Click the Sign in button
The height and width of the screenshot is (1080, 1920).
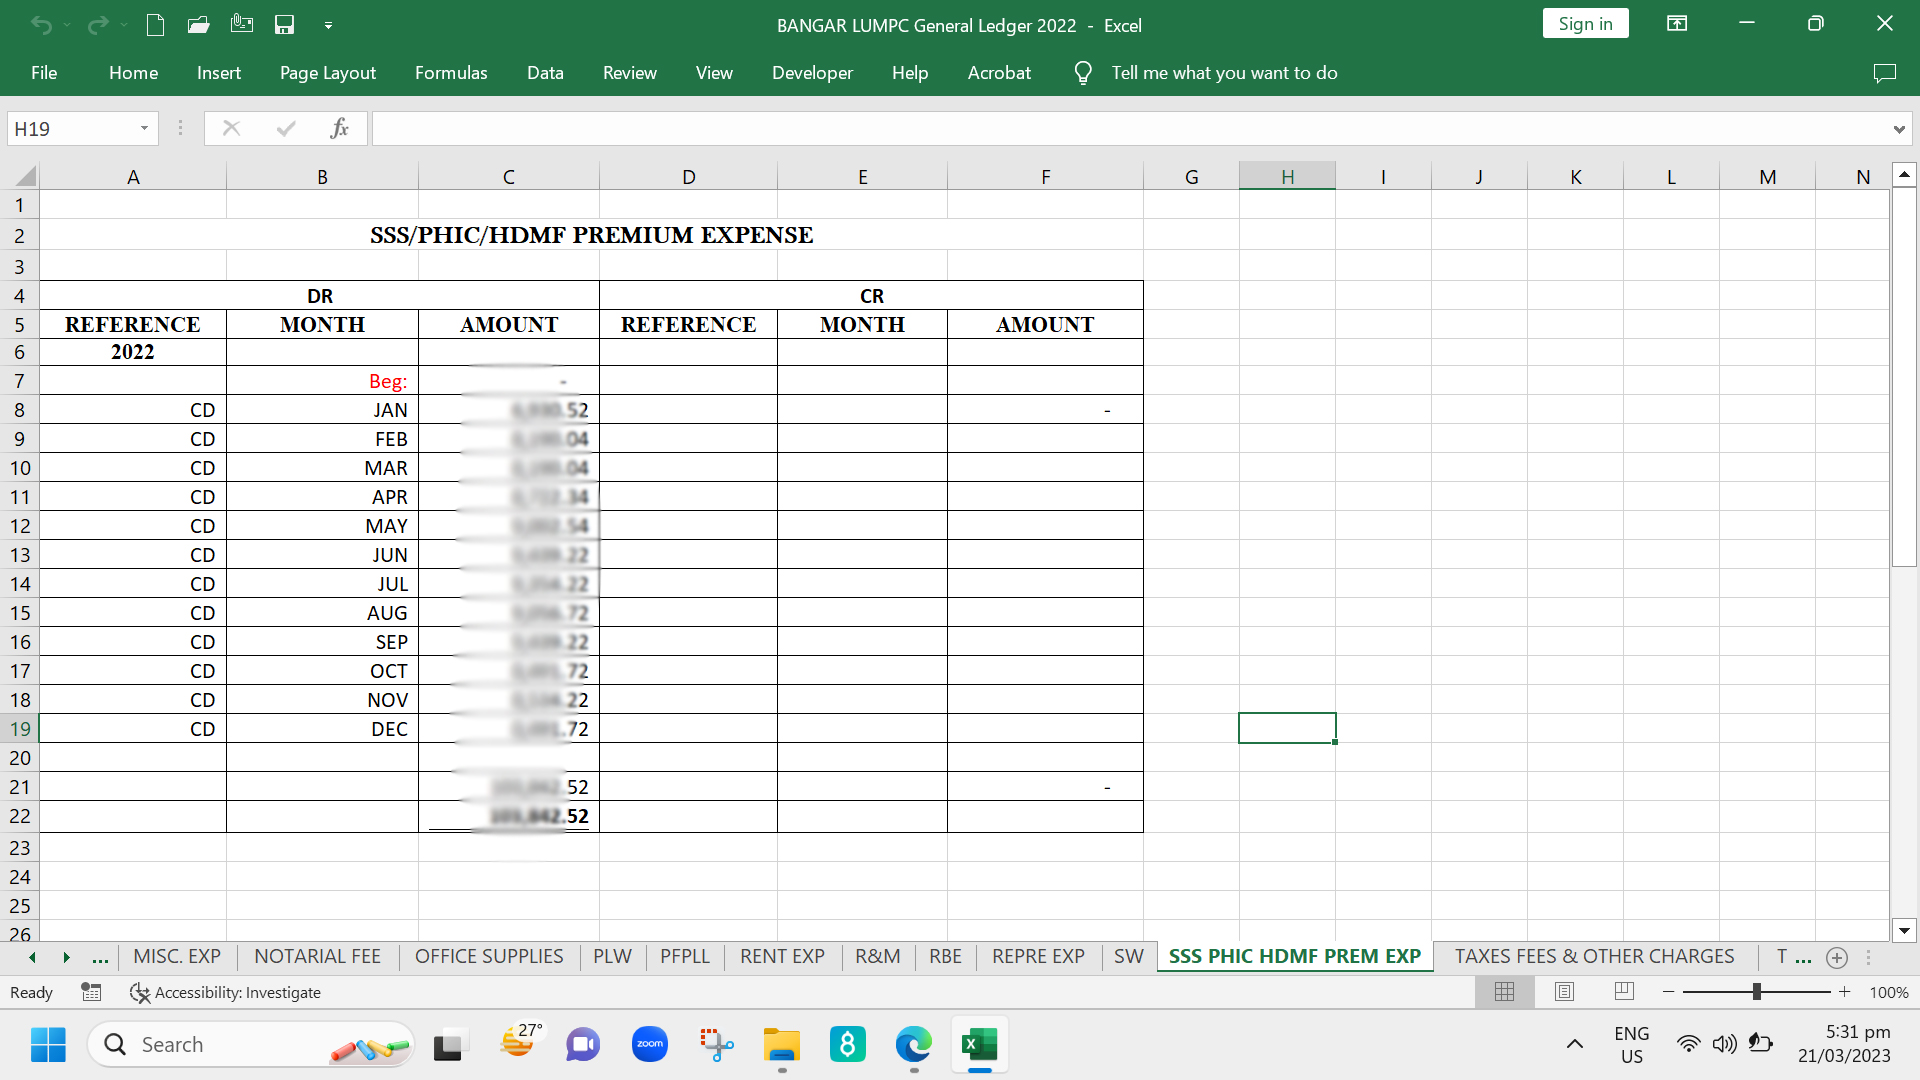1585,24
